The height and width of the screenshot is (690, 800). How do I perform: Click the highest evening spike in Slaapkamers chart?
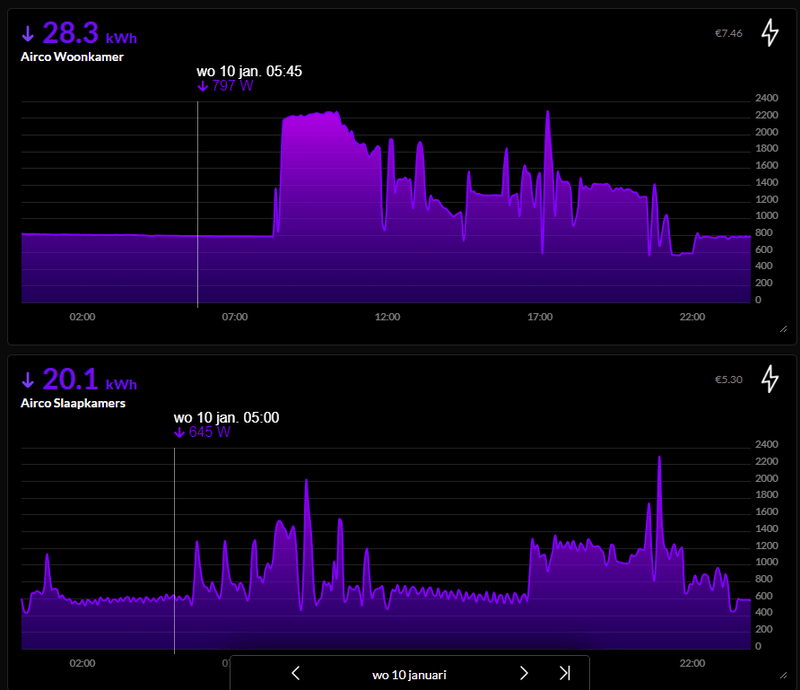pos(659,458)
